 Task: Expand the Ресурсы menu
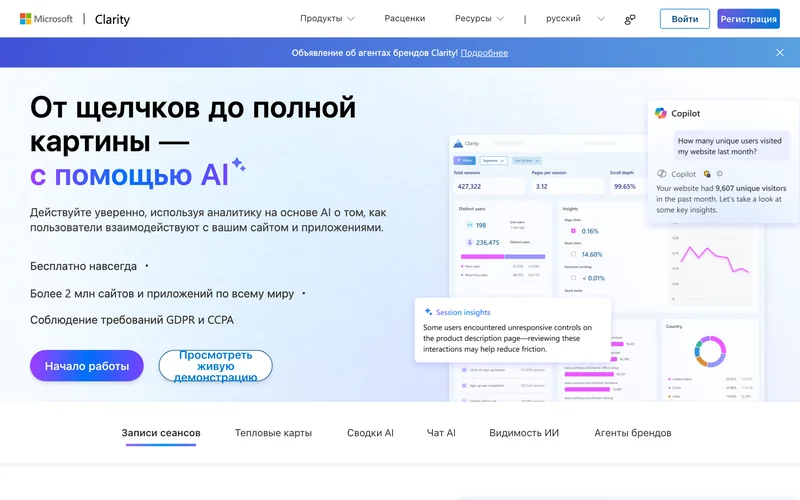(479, 18)
